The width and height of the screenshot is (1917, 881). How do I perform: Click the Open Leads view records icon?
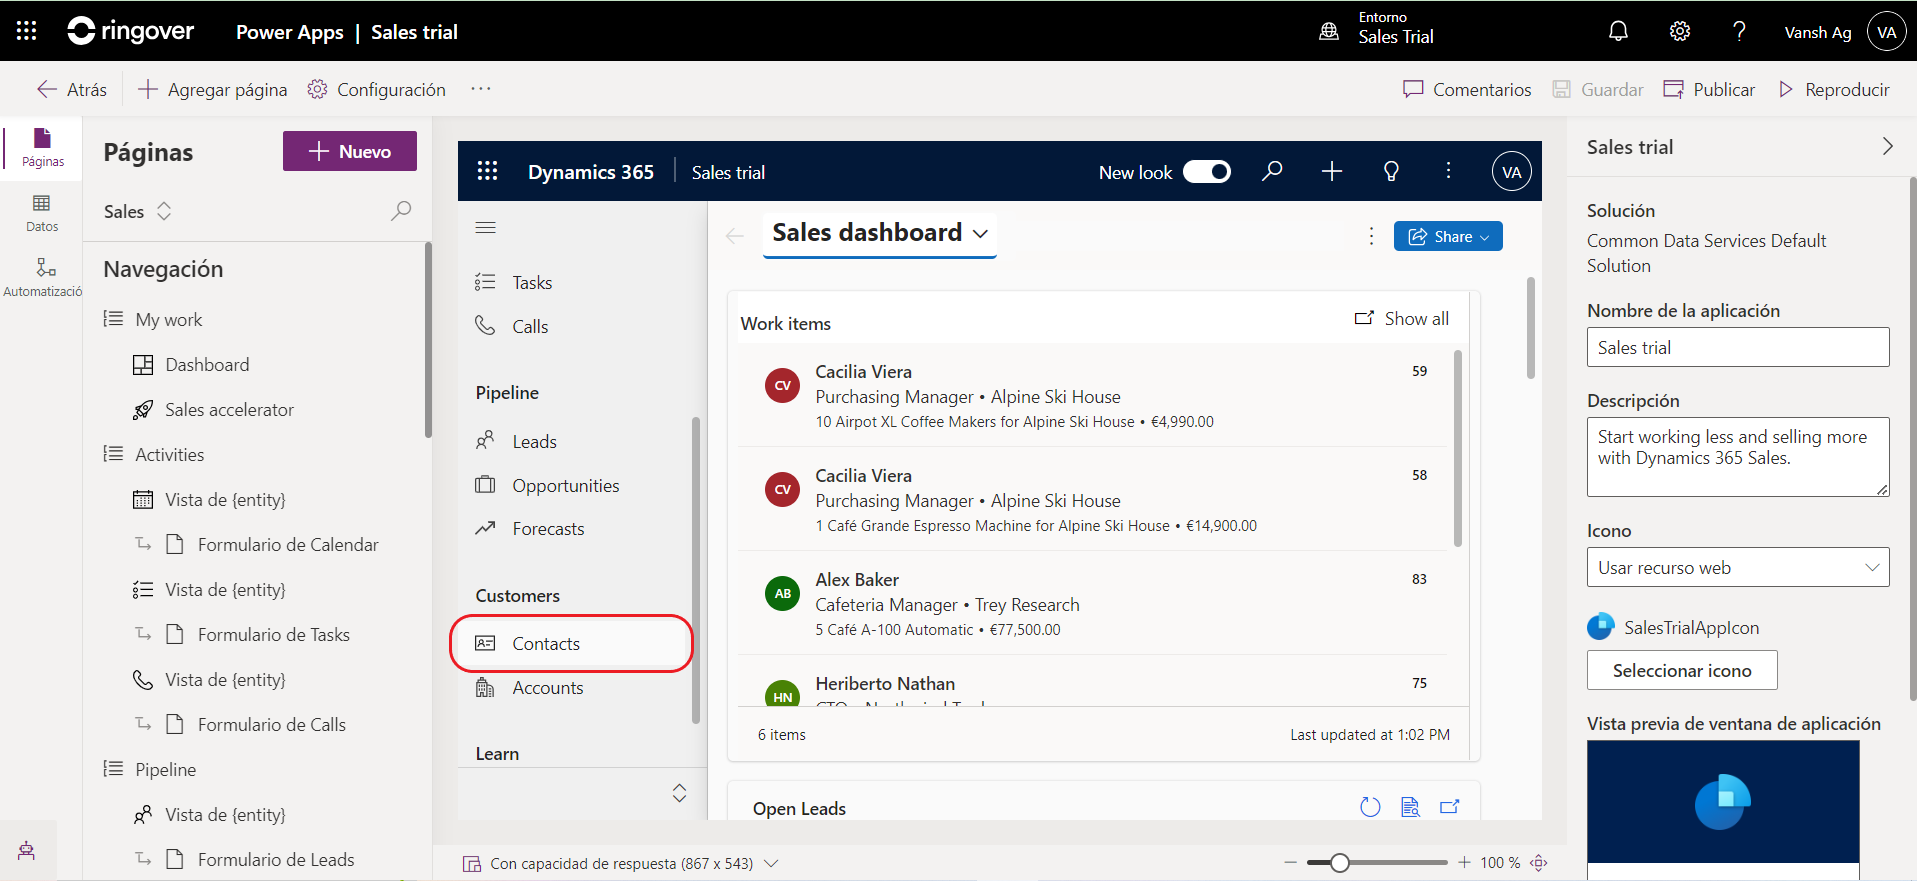[1410, 807]
